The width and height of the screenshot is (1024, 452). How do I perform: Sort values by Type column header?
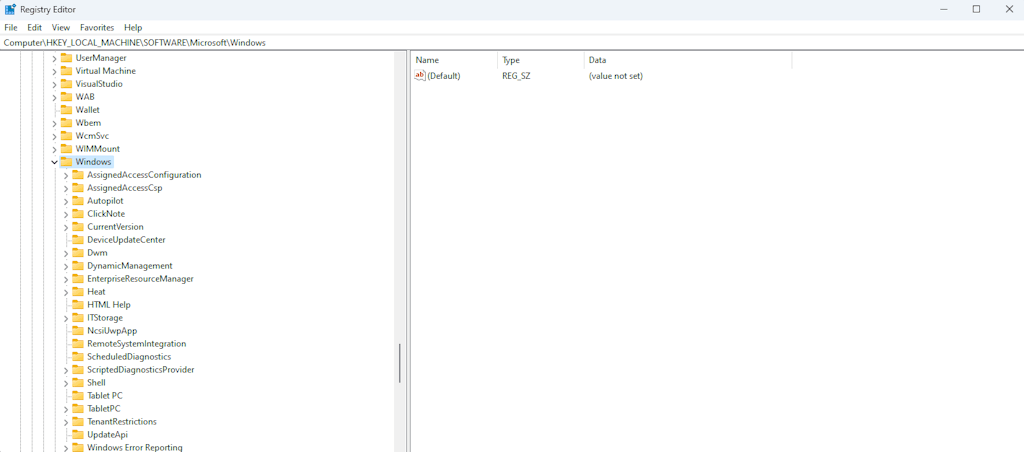(541, 60)
